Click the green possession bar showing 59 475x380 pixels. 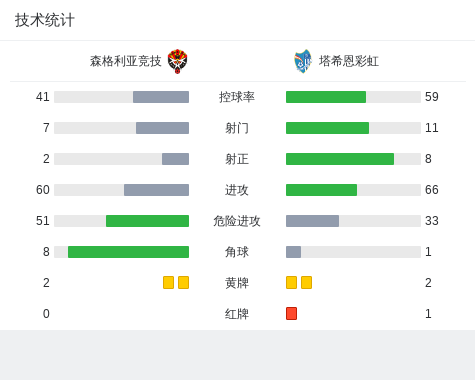coord(326,97)
